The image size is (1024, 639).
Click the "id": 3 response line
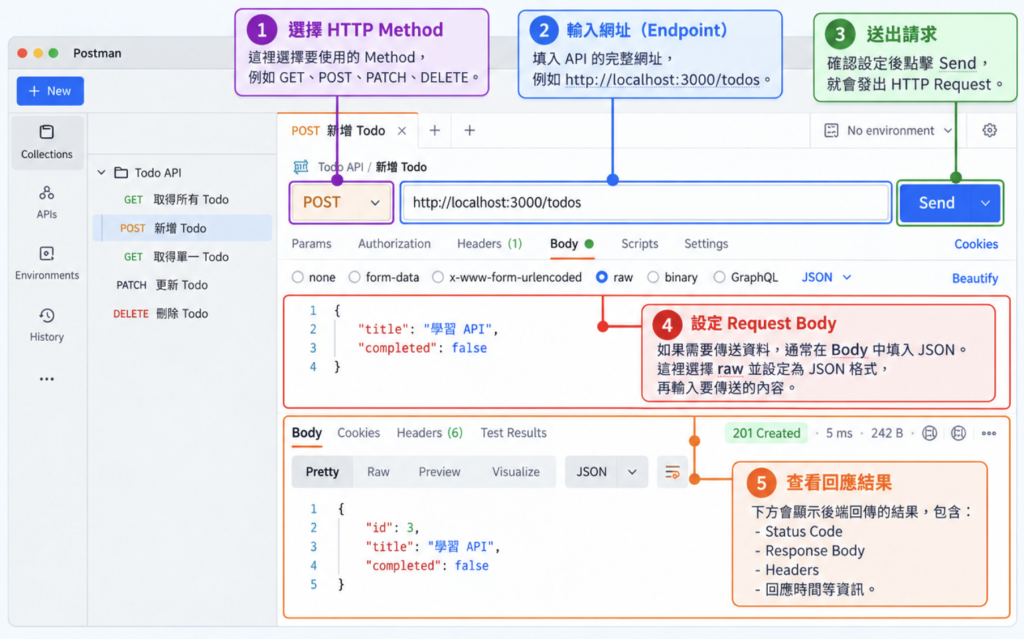392,527
